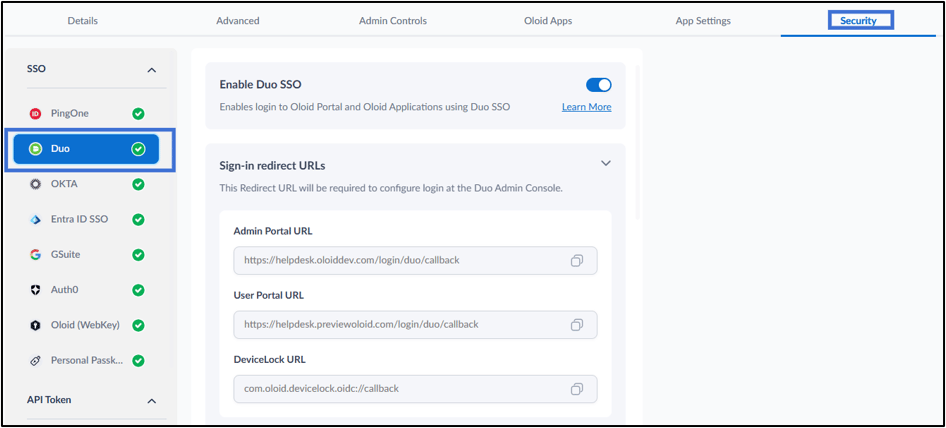Click the DeviceLock URL field

pos(415,389)
